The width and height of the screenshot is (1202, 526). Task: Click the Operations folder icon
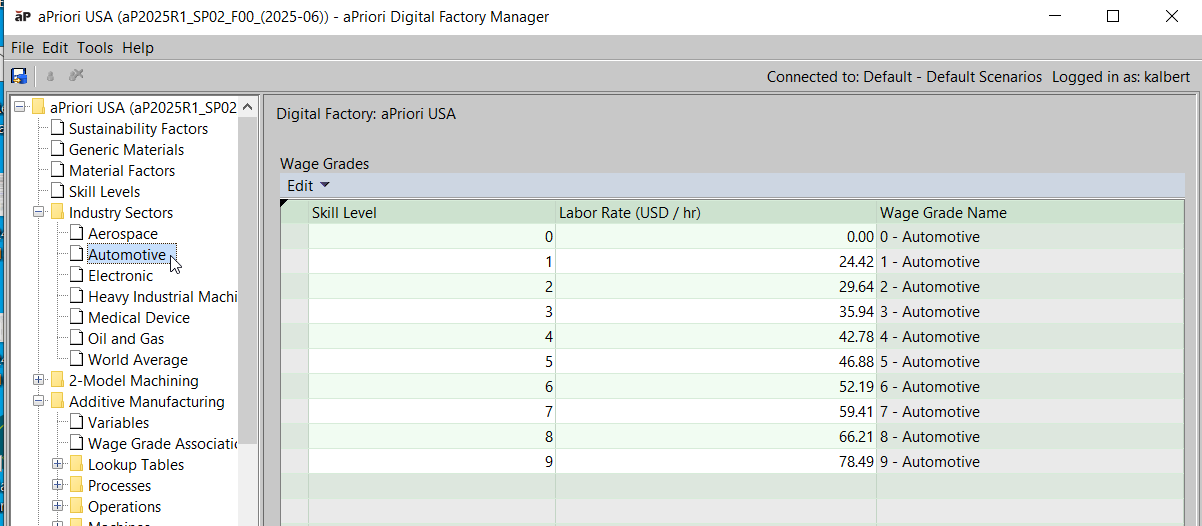click(77, 506)
